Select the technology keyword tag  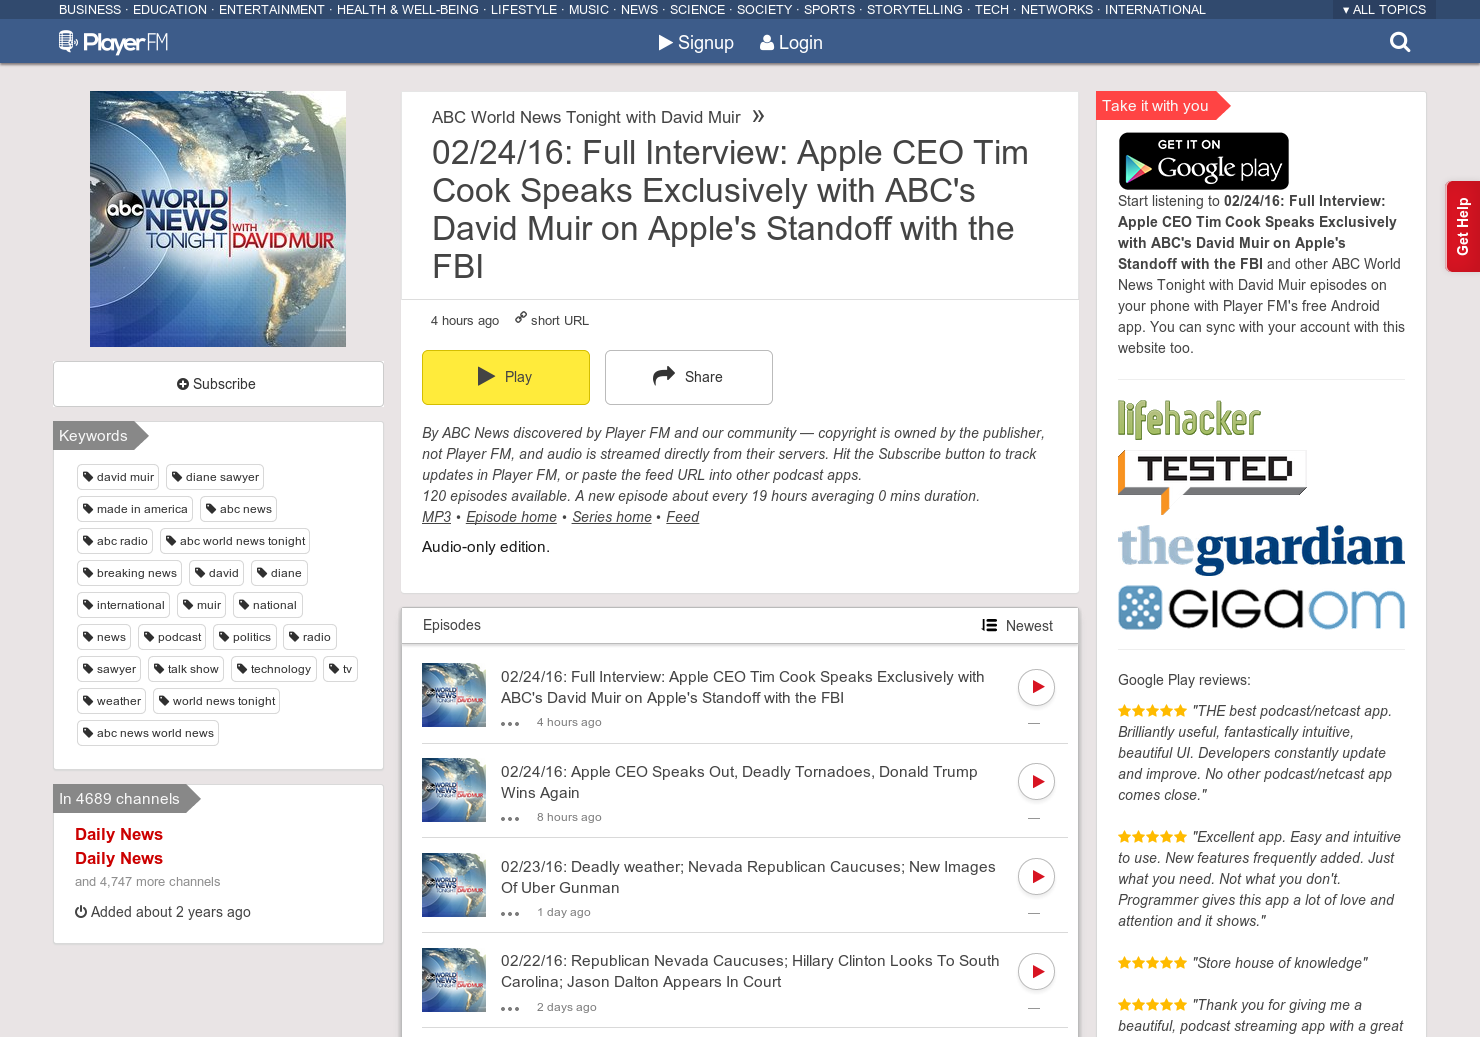(274, 669)
